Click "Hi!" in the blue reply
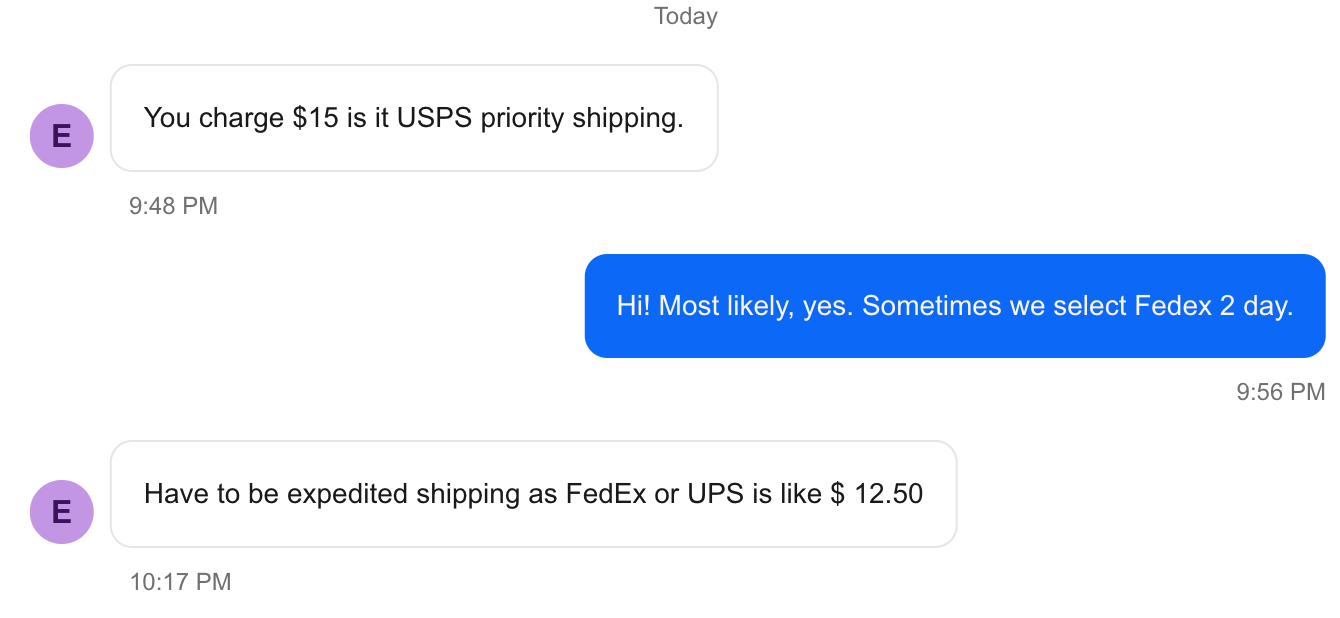 pos(634,306)
